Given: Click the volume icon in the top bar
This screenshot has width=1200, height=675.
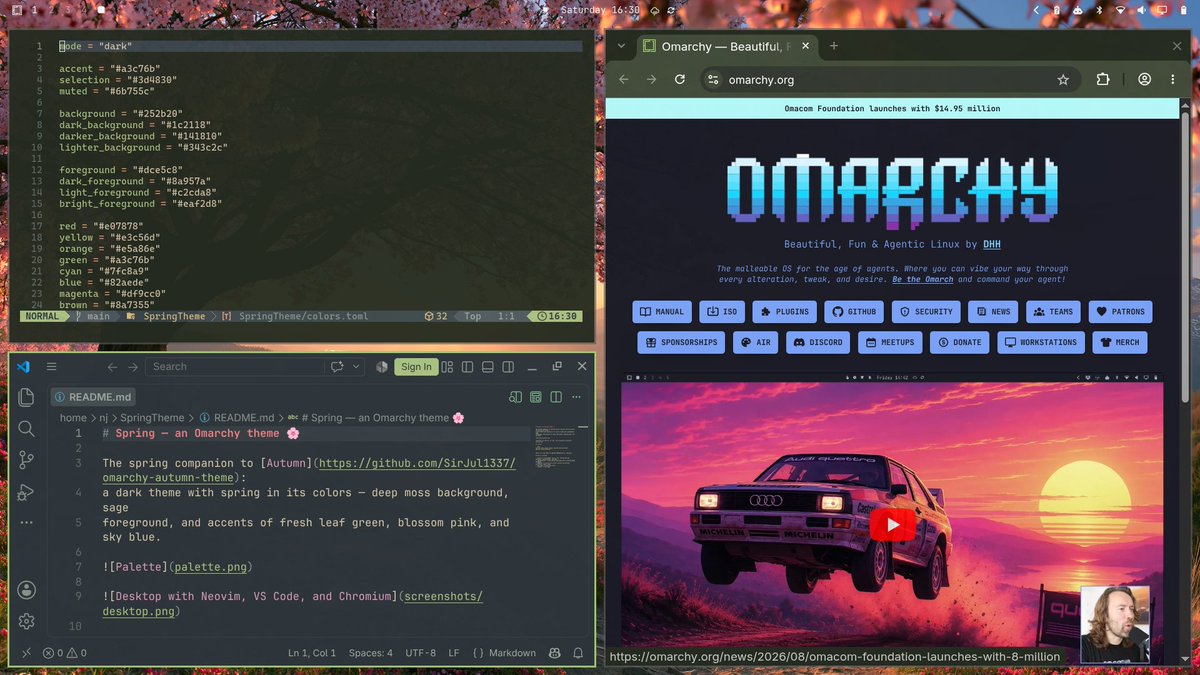Looking at the screenshot, I should click(1141, 10).
